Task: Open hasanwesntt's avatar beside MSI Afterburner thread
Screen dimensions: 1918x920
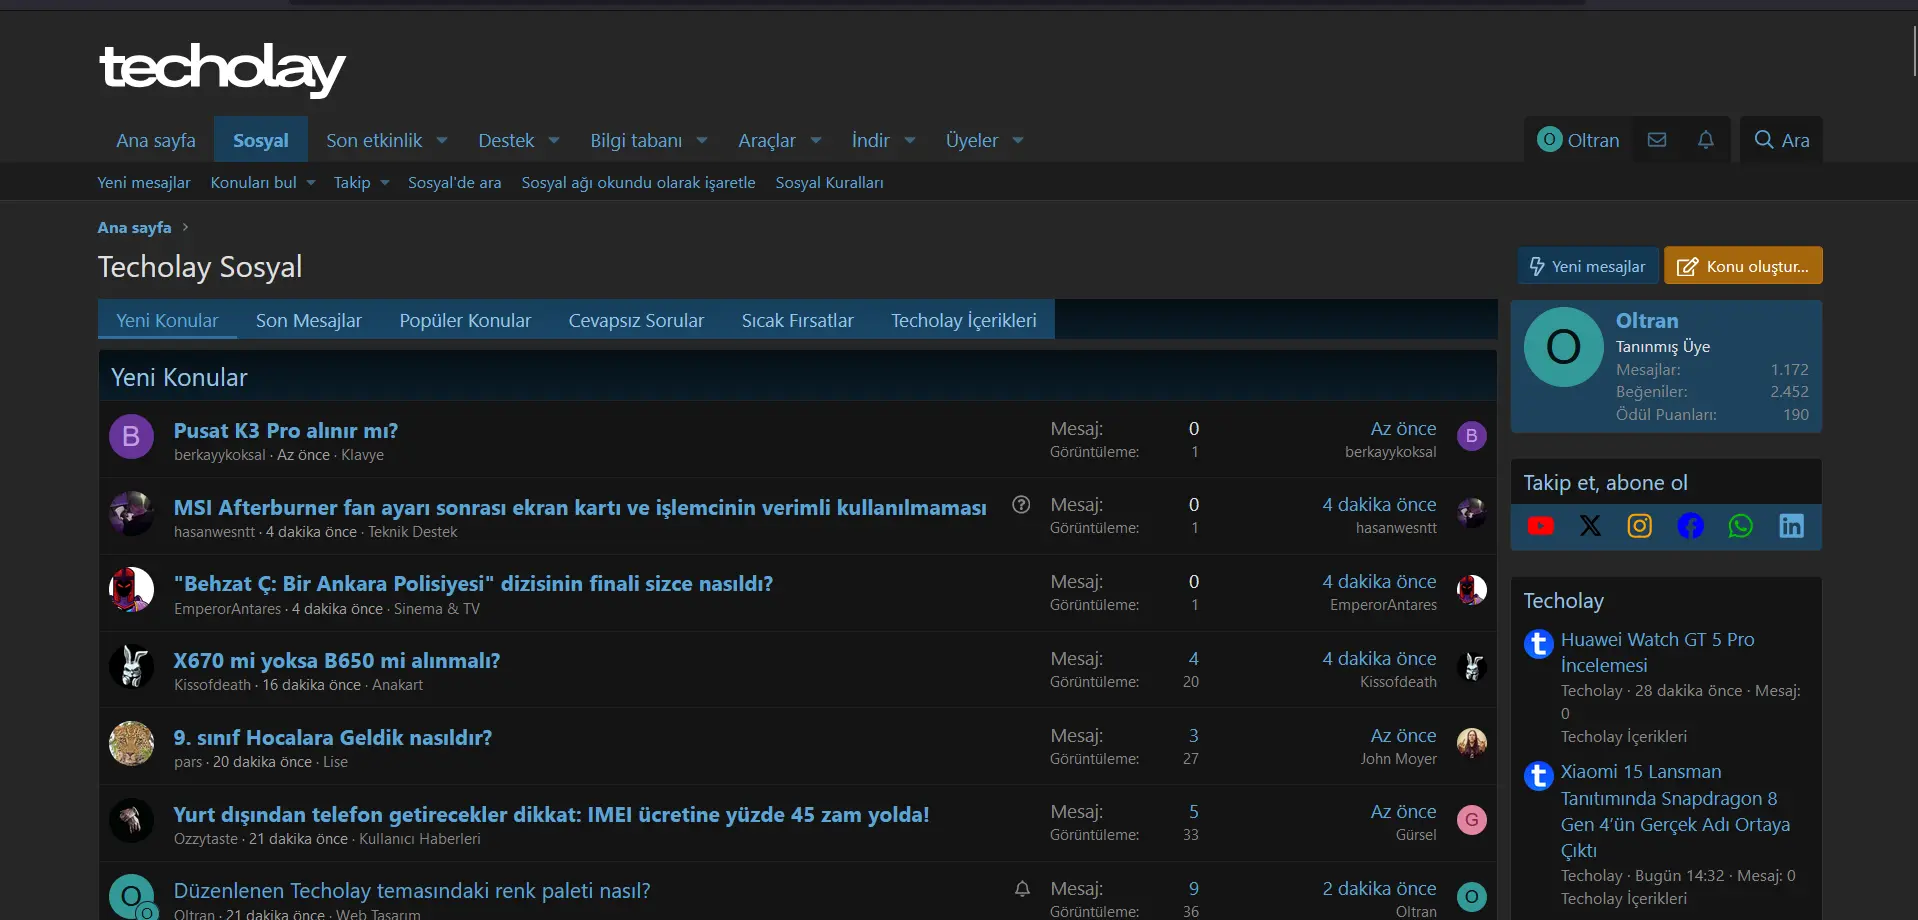Action: (x=131, y=513)
